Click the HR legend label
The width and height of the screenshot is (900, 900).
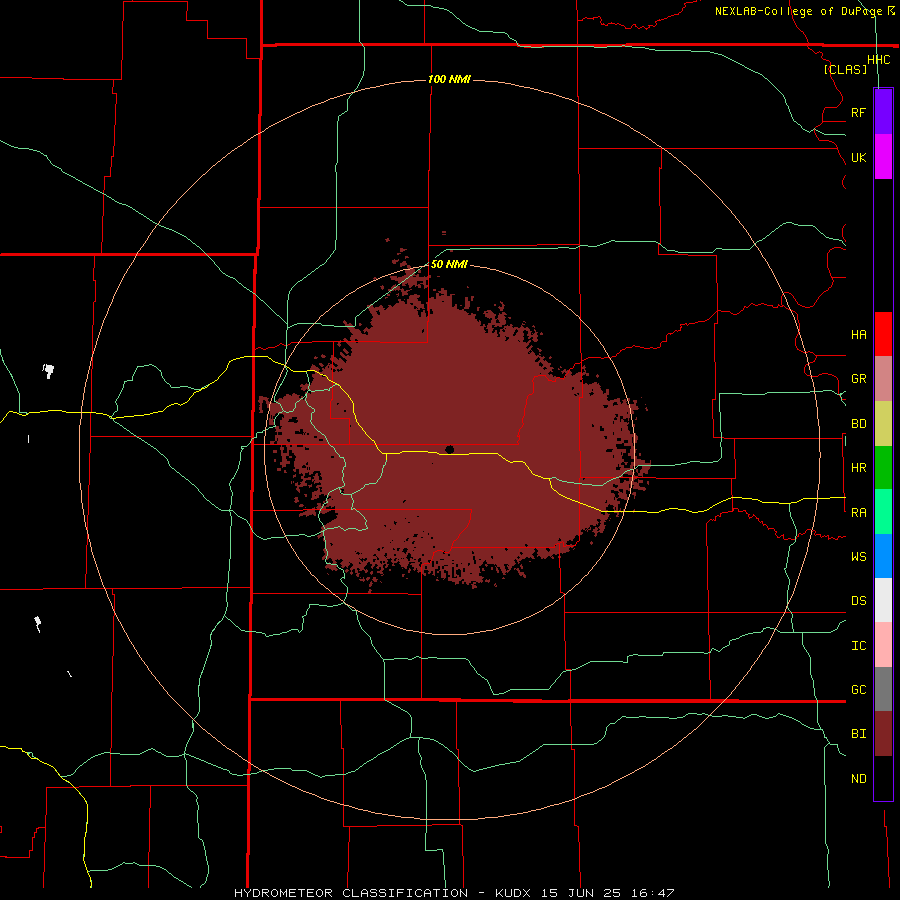click(858, 468)
